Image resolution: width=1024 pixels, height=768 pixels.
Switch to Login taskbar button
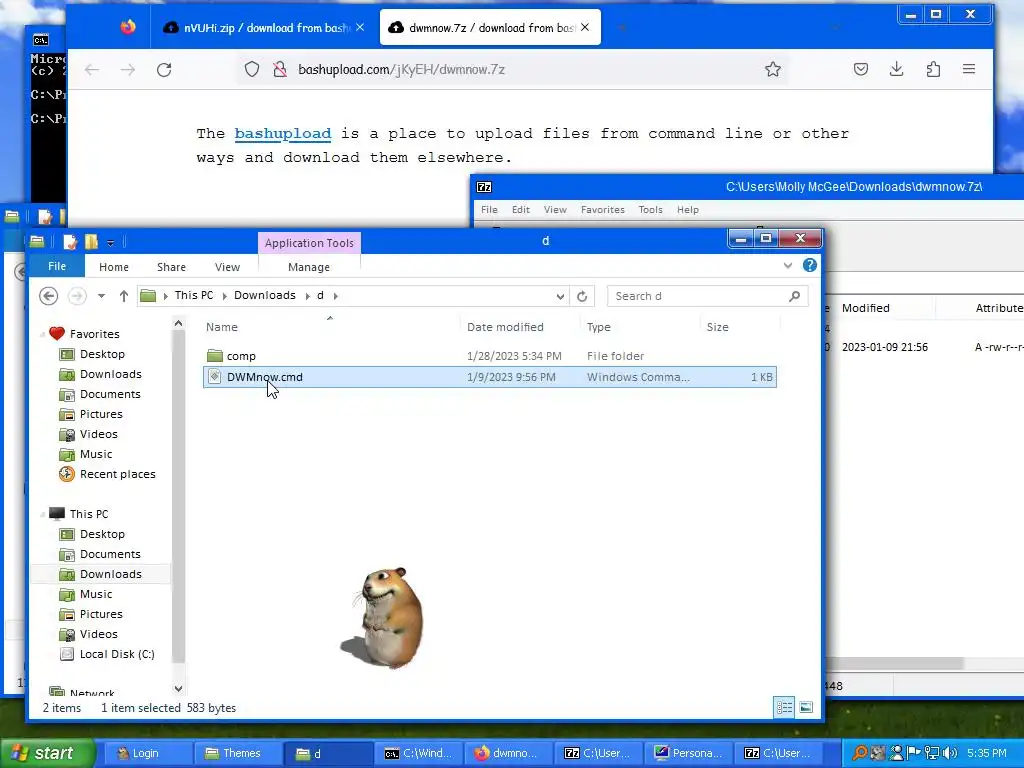[x=147, y=753]
